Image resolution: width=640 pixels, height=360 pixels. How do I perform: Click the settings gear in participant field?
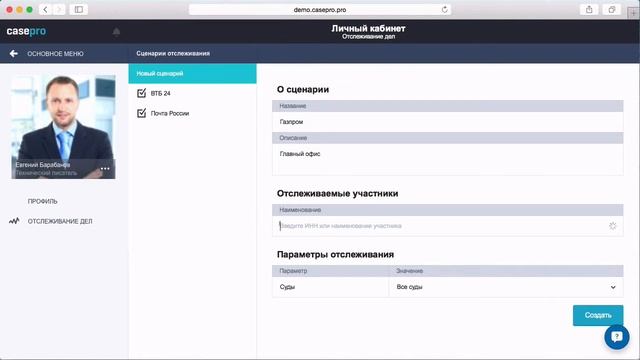pos(612,226)
